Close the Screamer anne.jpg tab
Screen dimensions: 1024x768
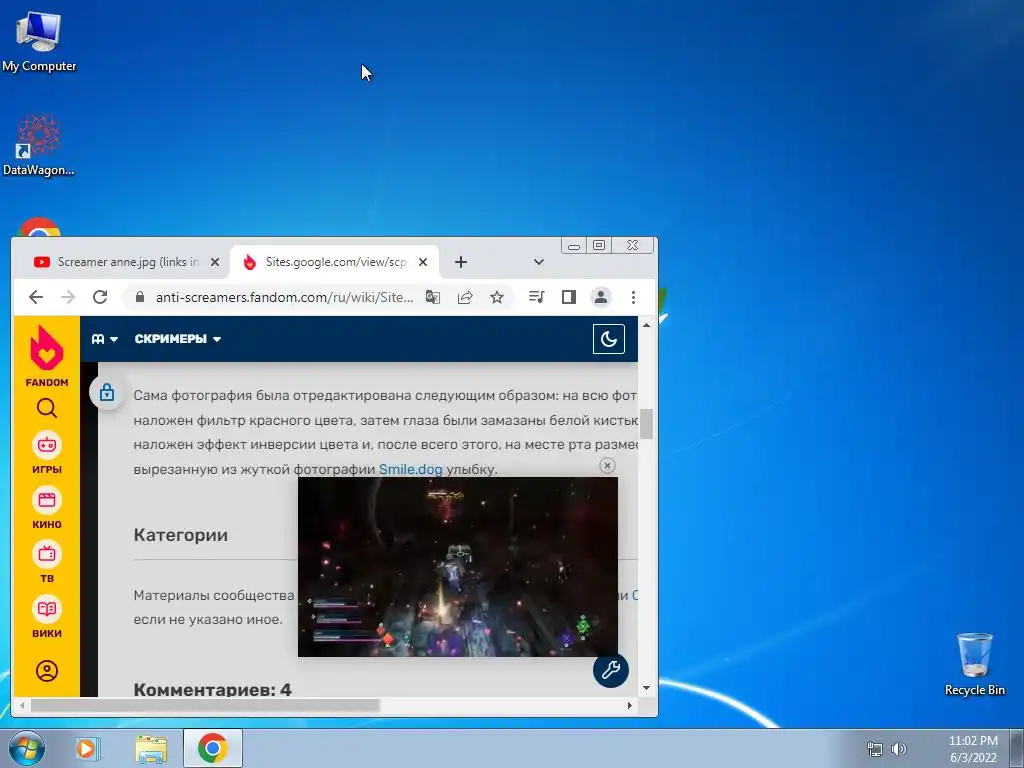[x=215, y=262]
